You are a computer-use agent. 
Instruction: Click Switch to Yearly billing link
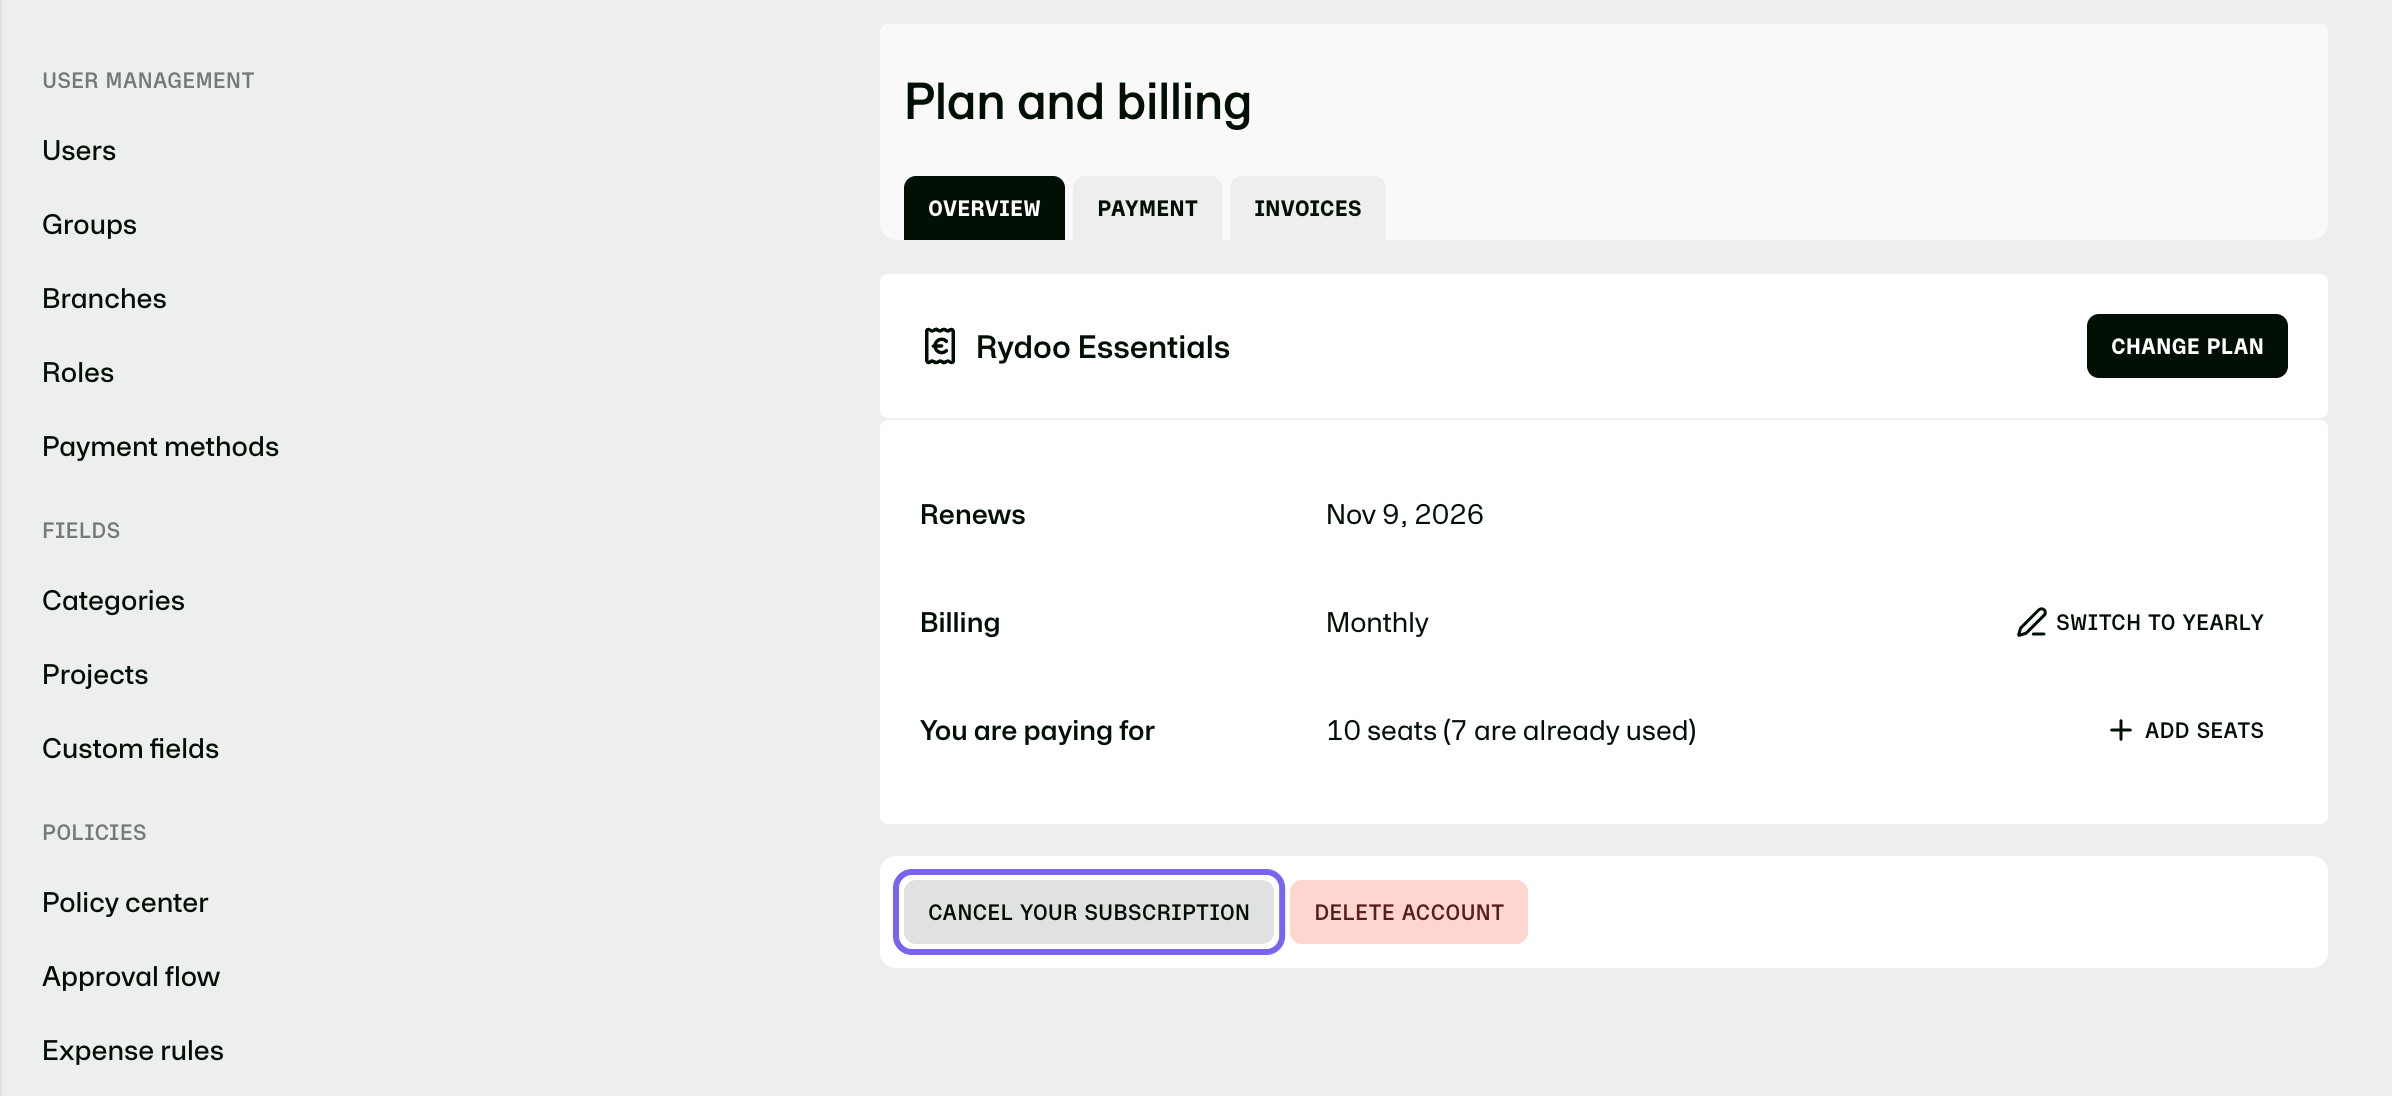click(x=2140, y=622)
